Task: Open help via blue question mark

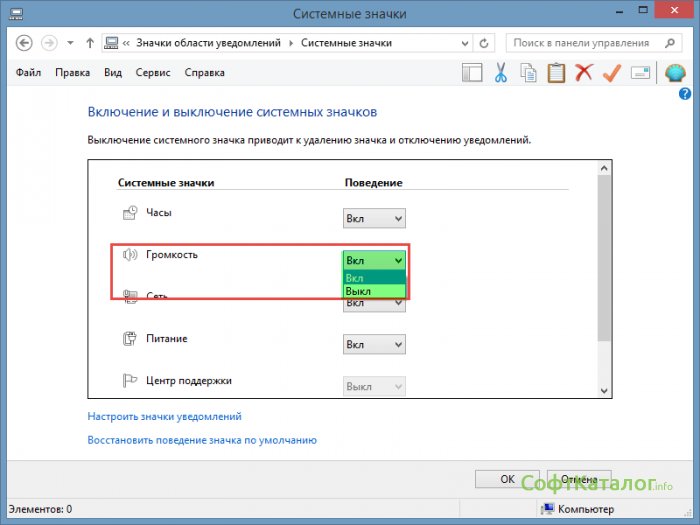Action: [685, 94]
